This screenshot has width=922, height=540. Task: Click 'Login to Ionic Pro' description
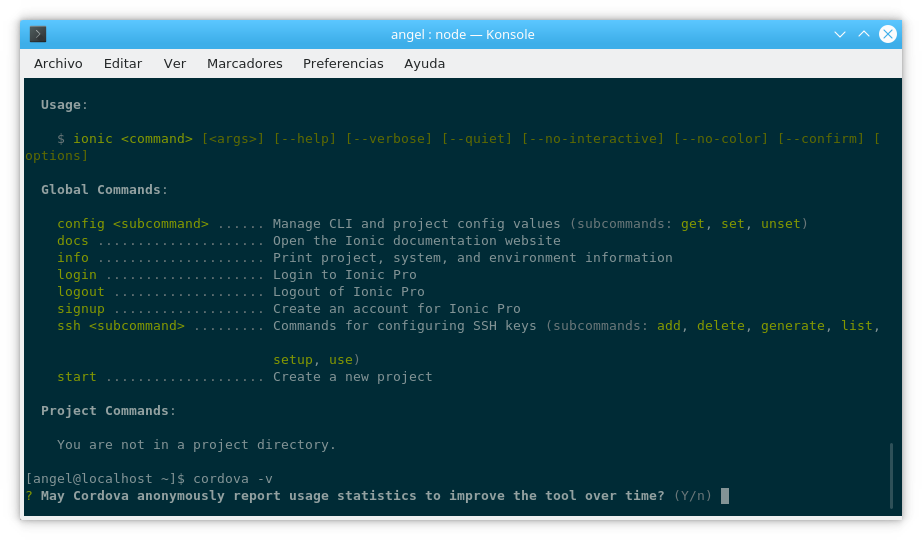pyautogui.click(x=345, y=275)
